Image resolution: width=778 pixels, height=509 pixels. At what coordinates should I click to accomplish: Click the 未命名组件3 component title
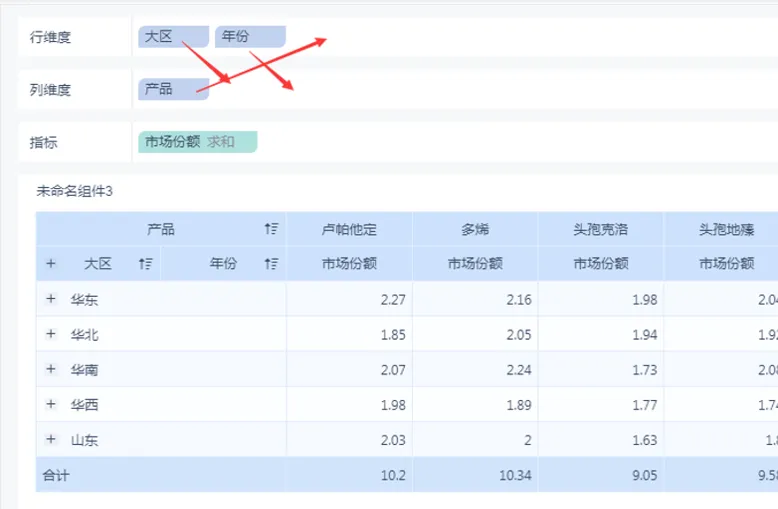(x=74, y=191)
